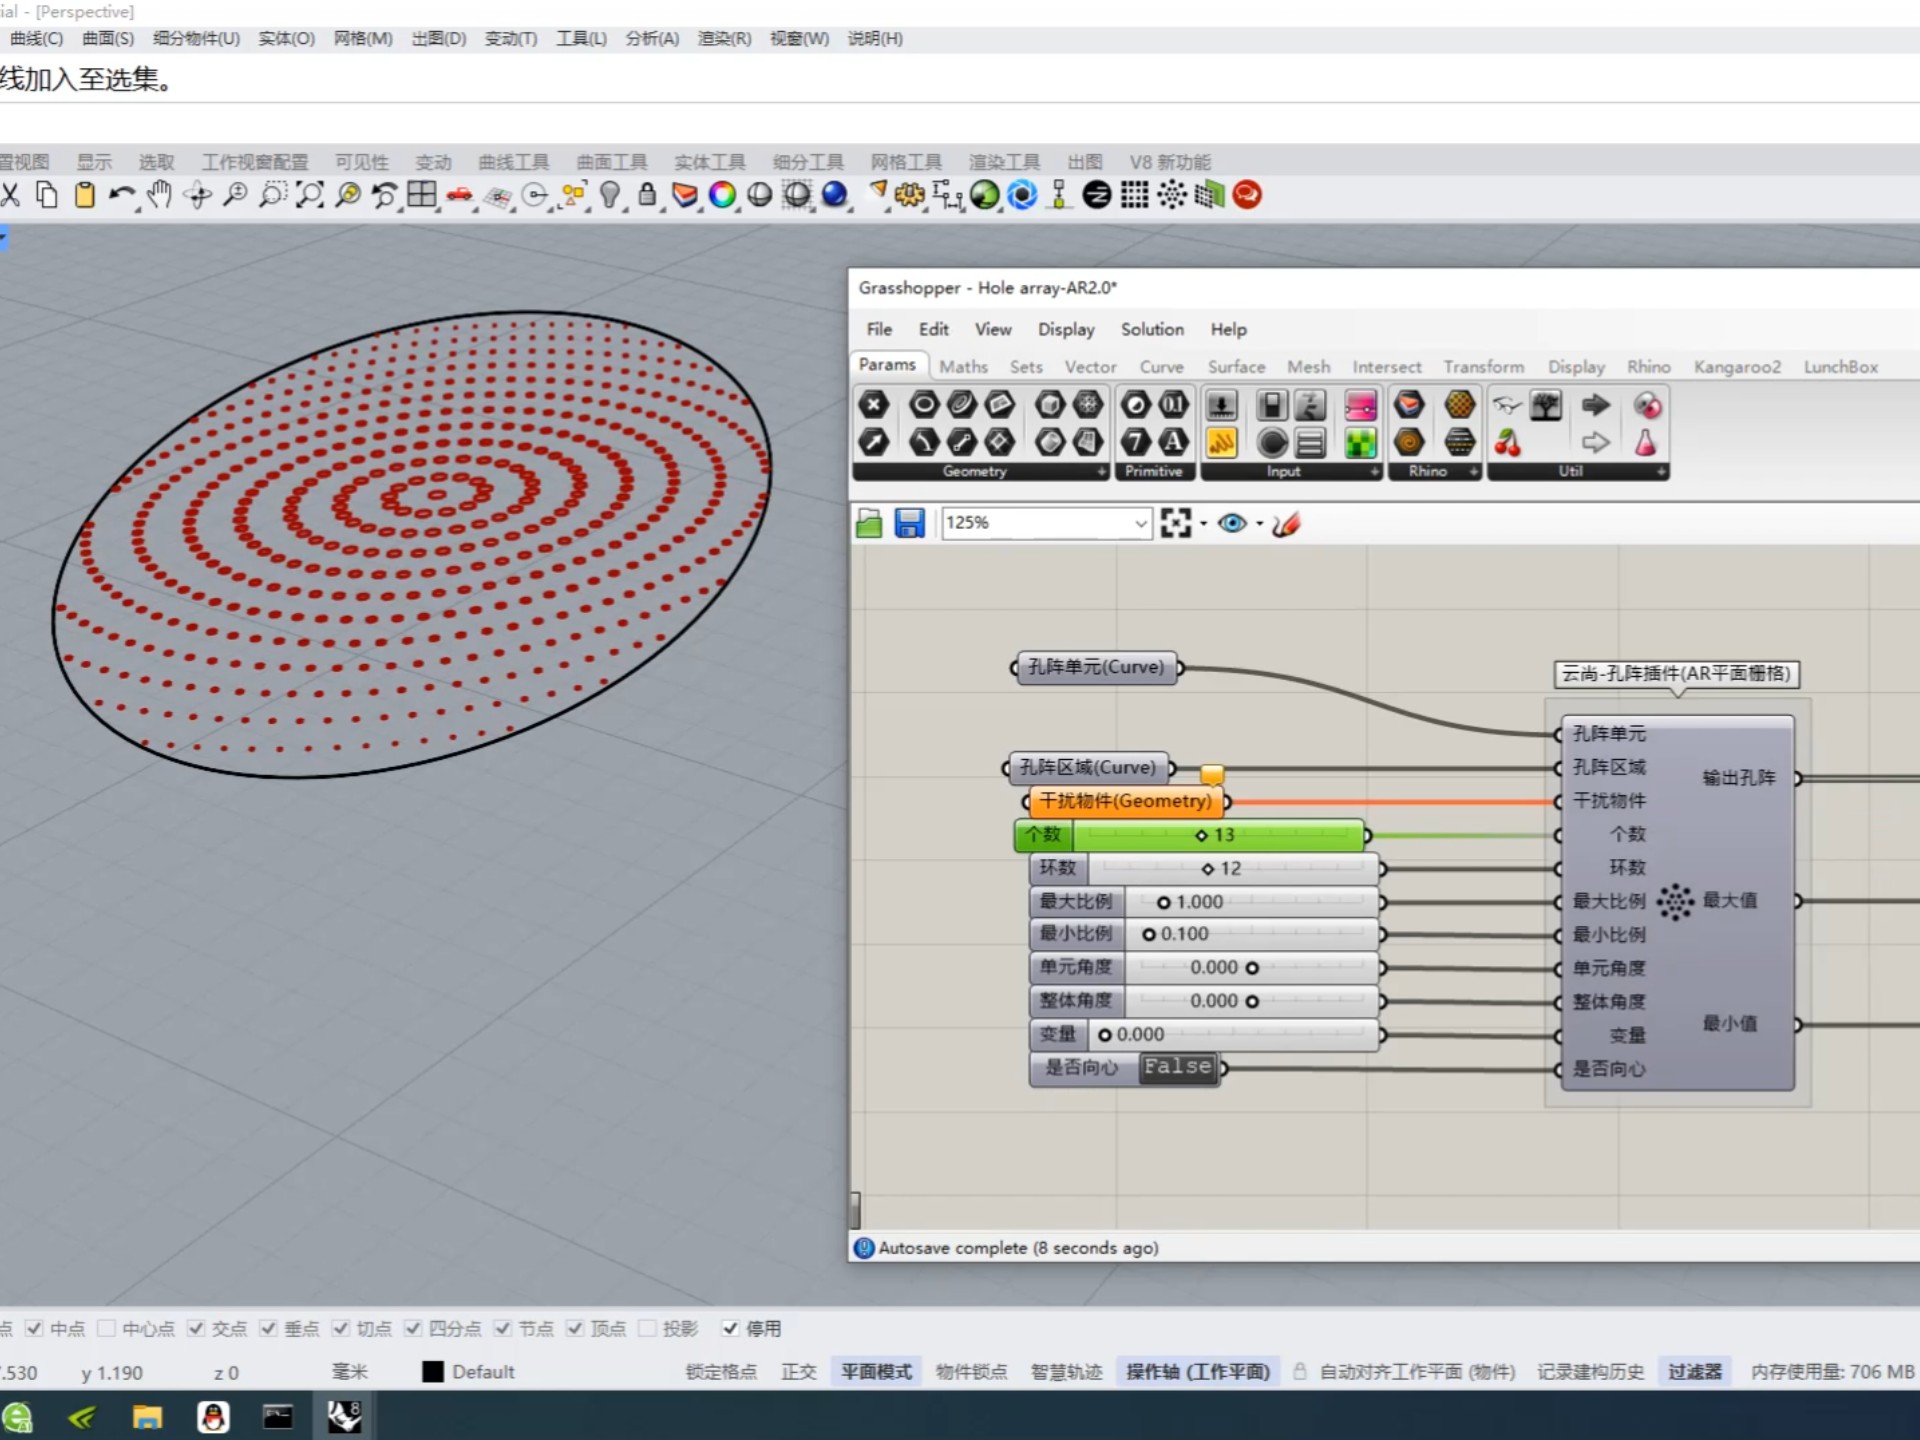Open the dropdown arrow beside preview eye icon
Viewport: 1920px width, 1440px height.
click(1259, 523)
